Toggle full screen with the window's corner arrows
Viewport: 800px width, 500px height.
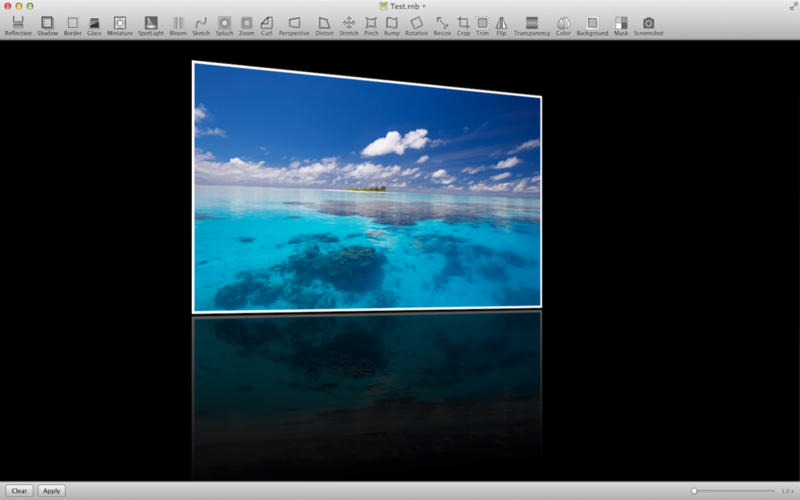(793, 6)
